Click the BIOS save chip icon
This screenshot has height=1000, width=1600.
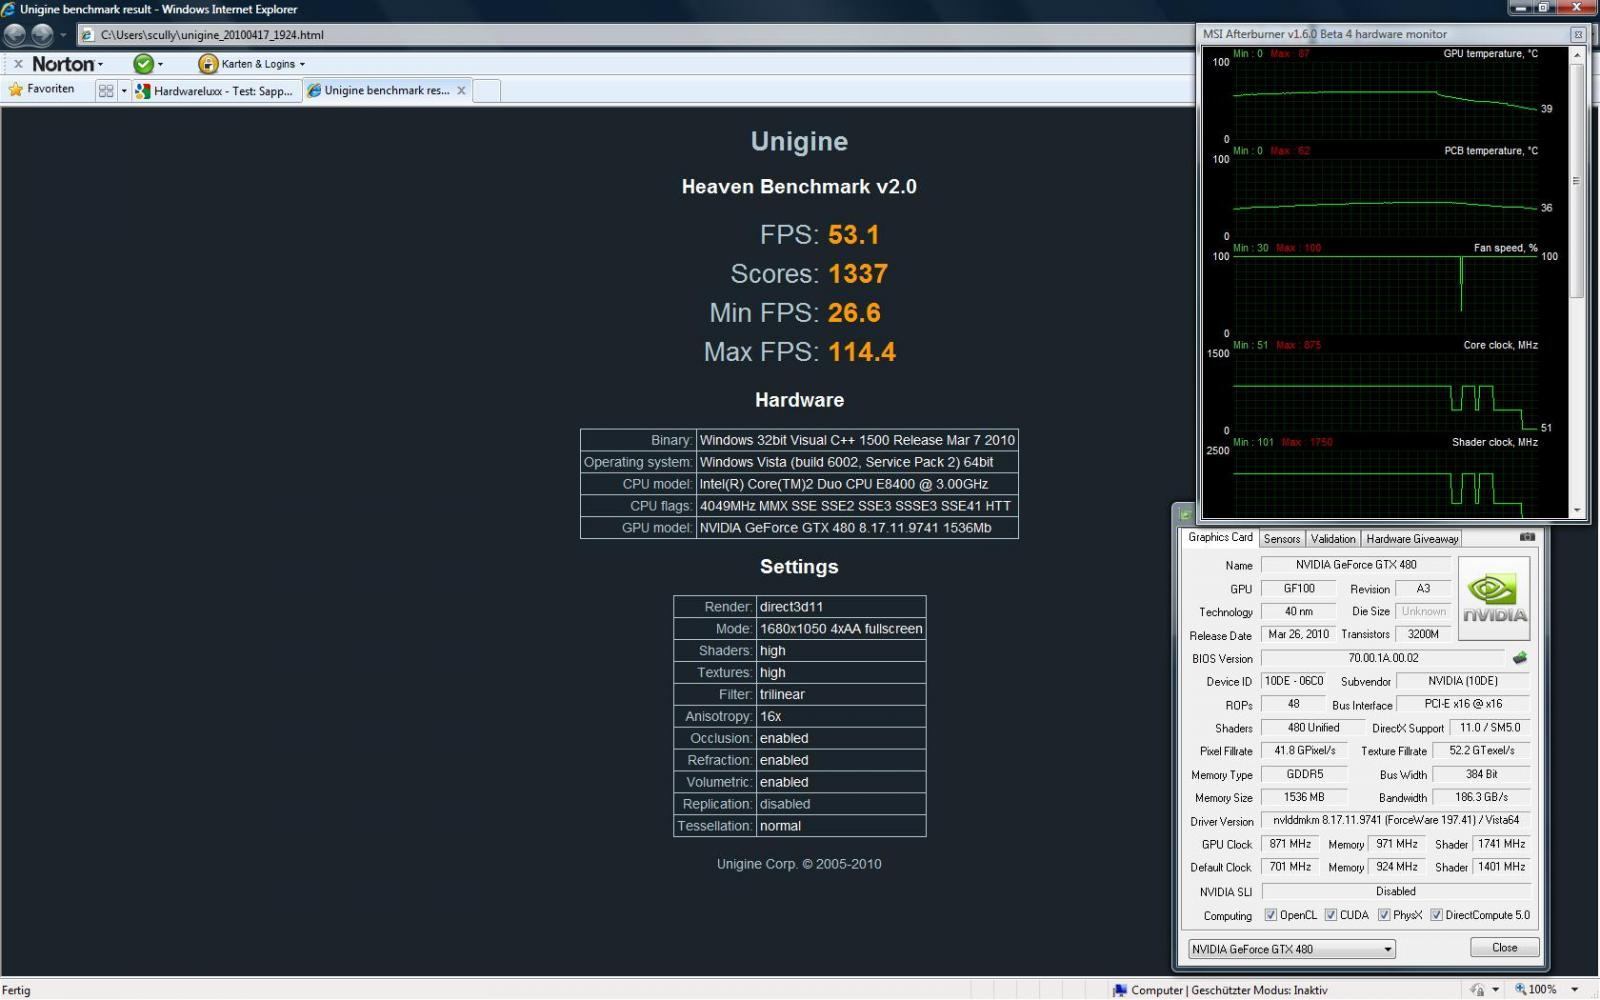1520,658
